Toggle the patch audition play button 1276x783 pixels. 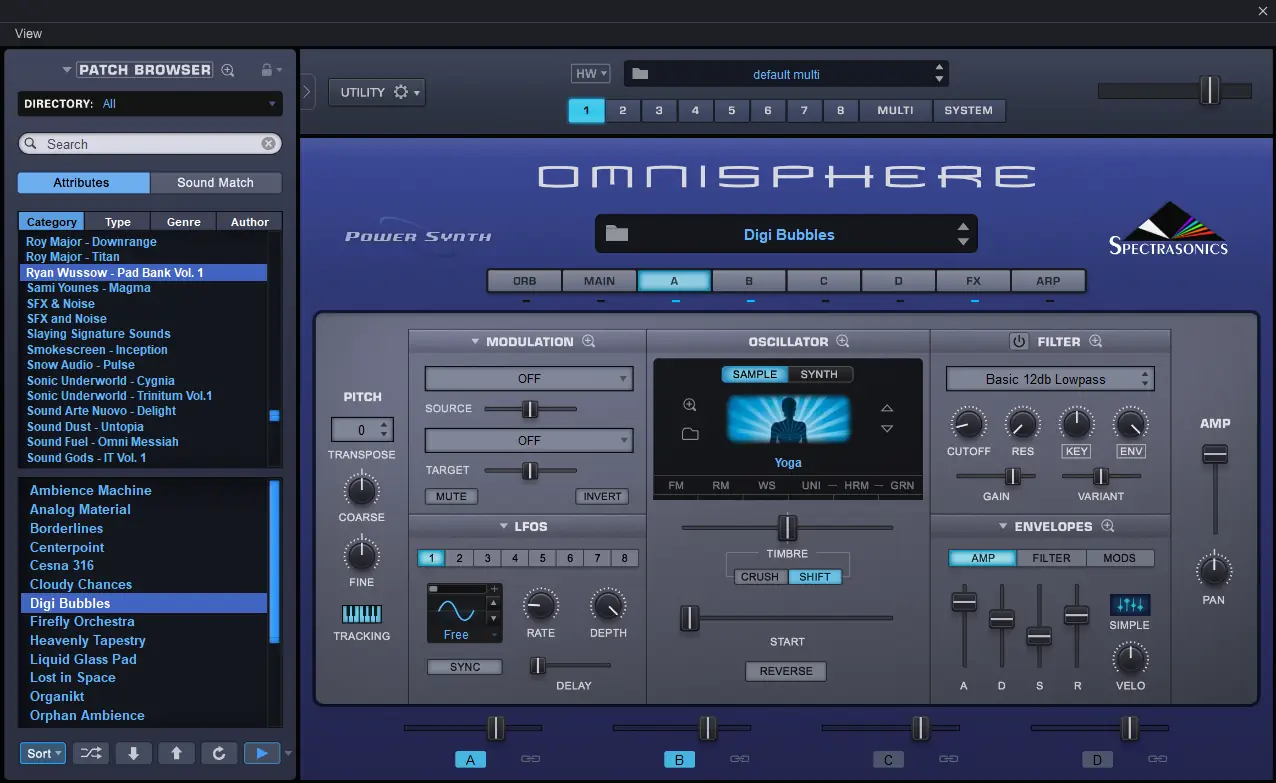tap(262, 753)
